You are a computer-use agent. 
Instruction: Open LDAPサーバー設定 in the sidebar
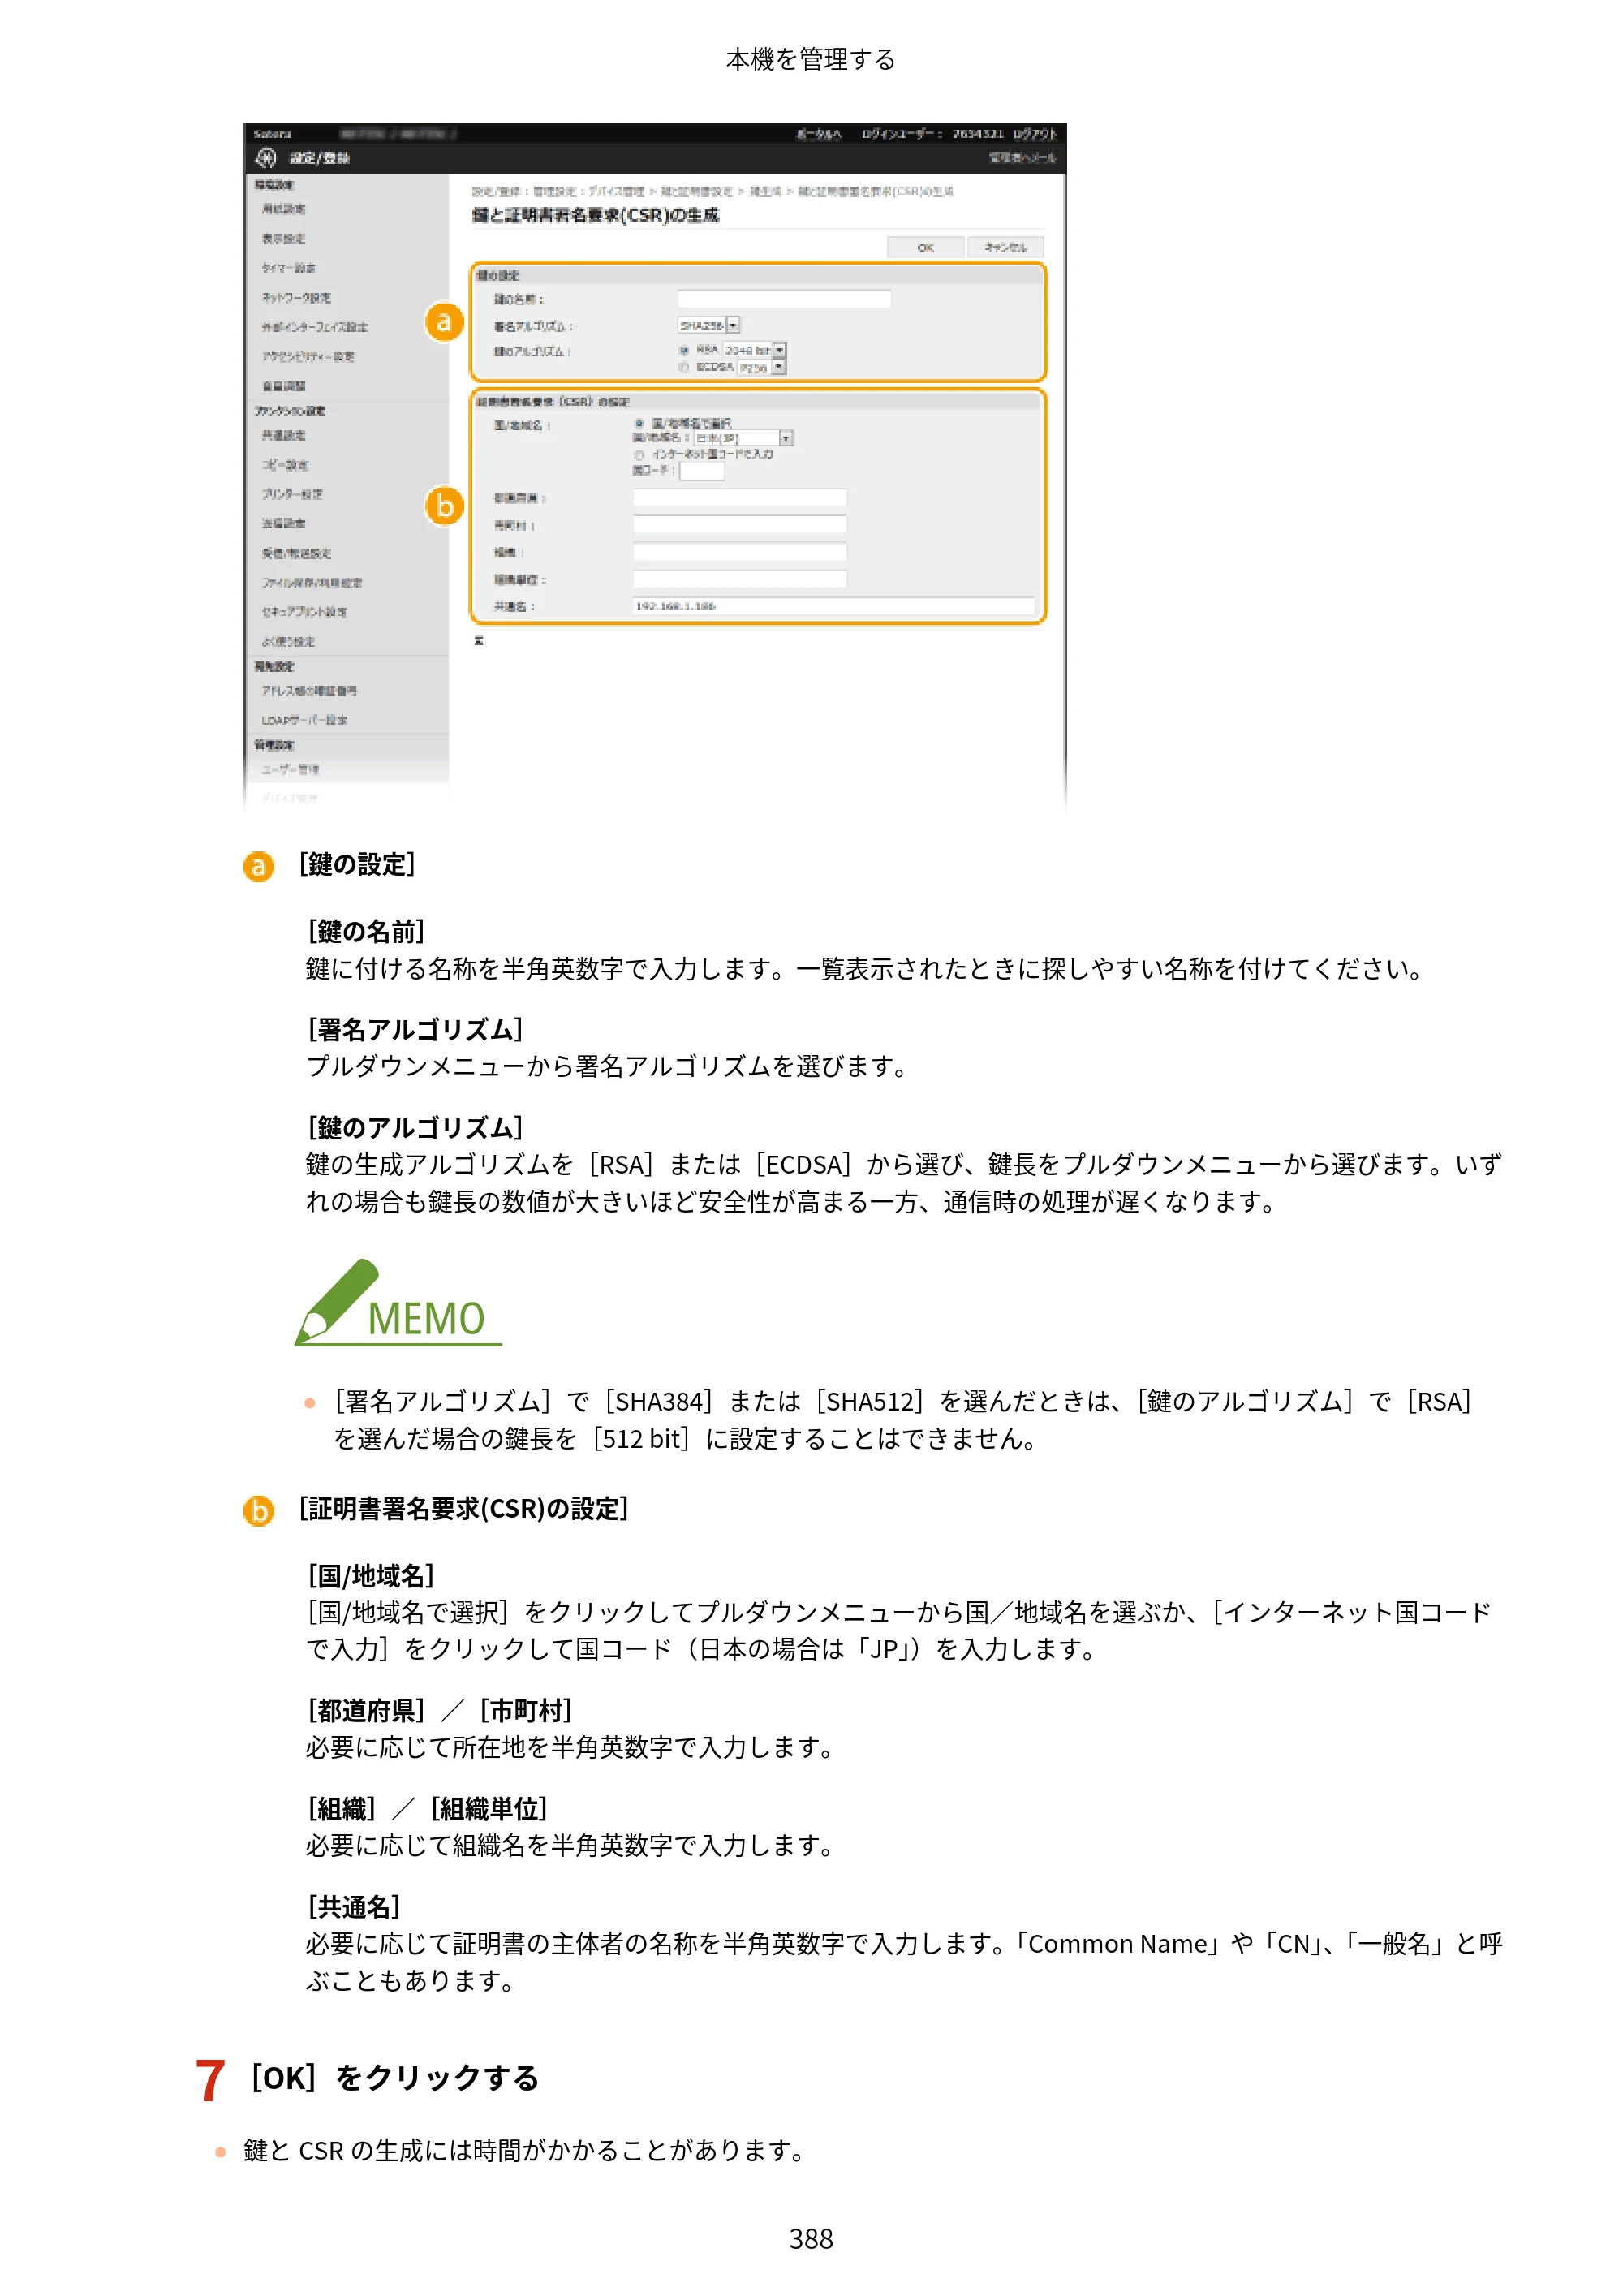pyautogui.click(x=304, y=720)
